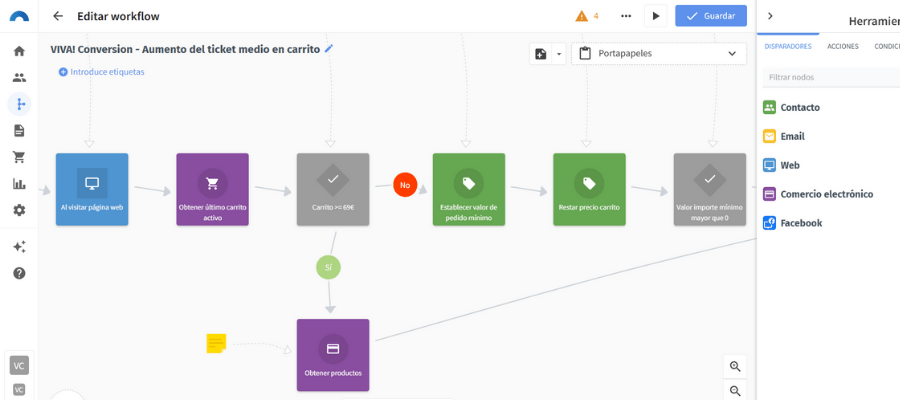900x400 pixels.
Task: Collapse the Herramientas panel with the chevron
Action: pos(770,16)
